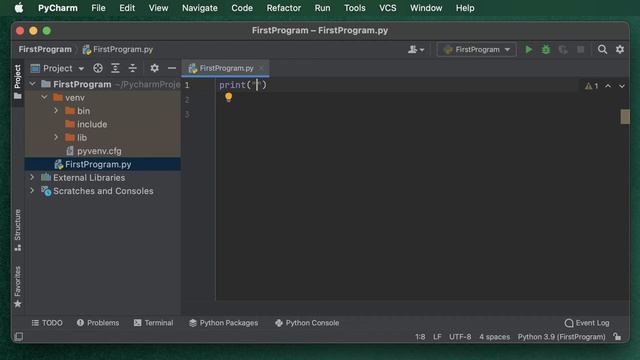Toggle the Project side tool window tab

pyautogui.click(x=18, y=82)
